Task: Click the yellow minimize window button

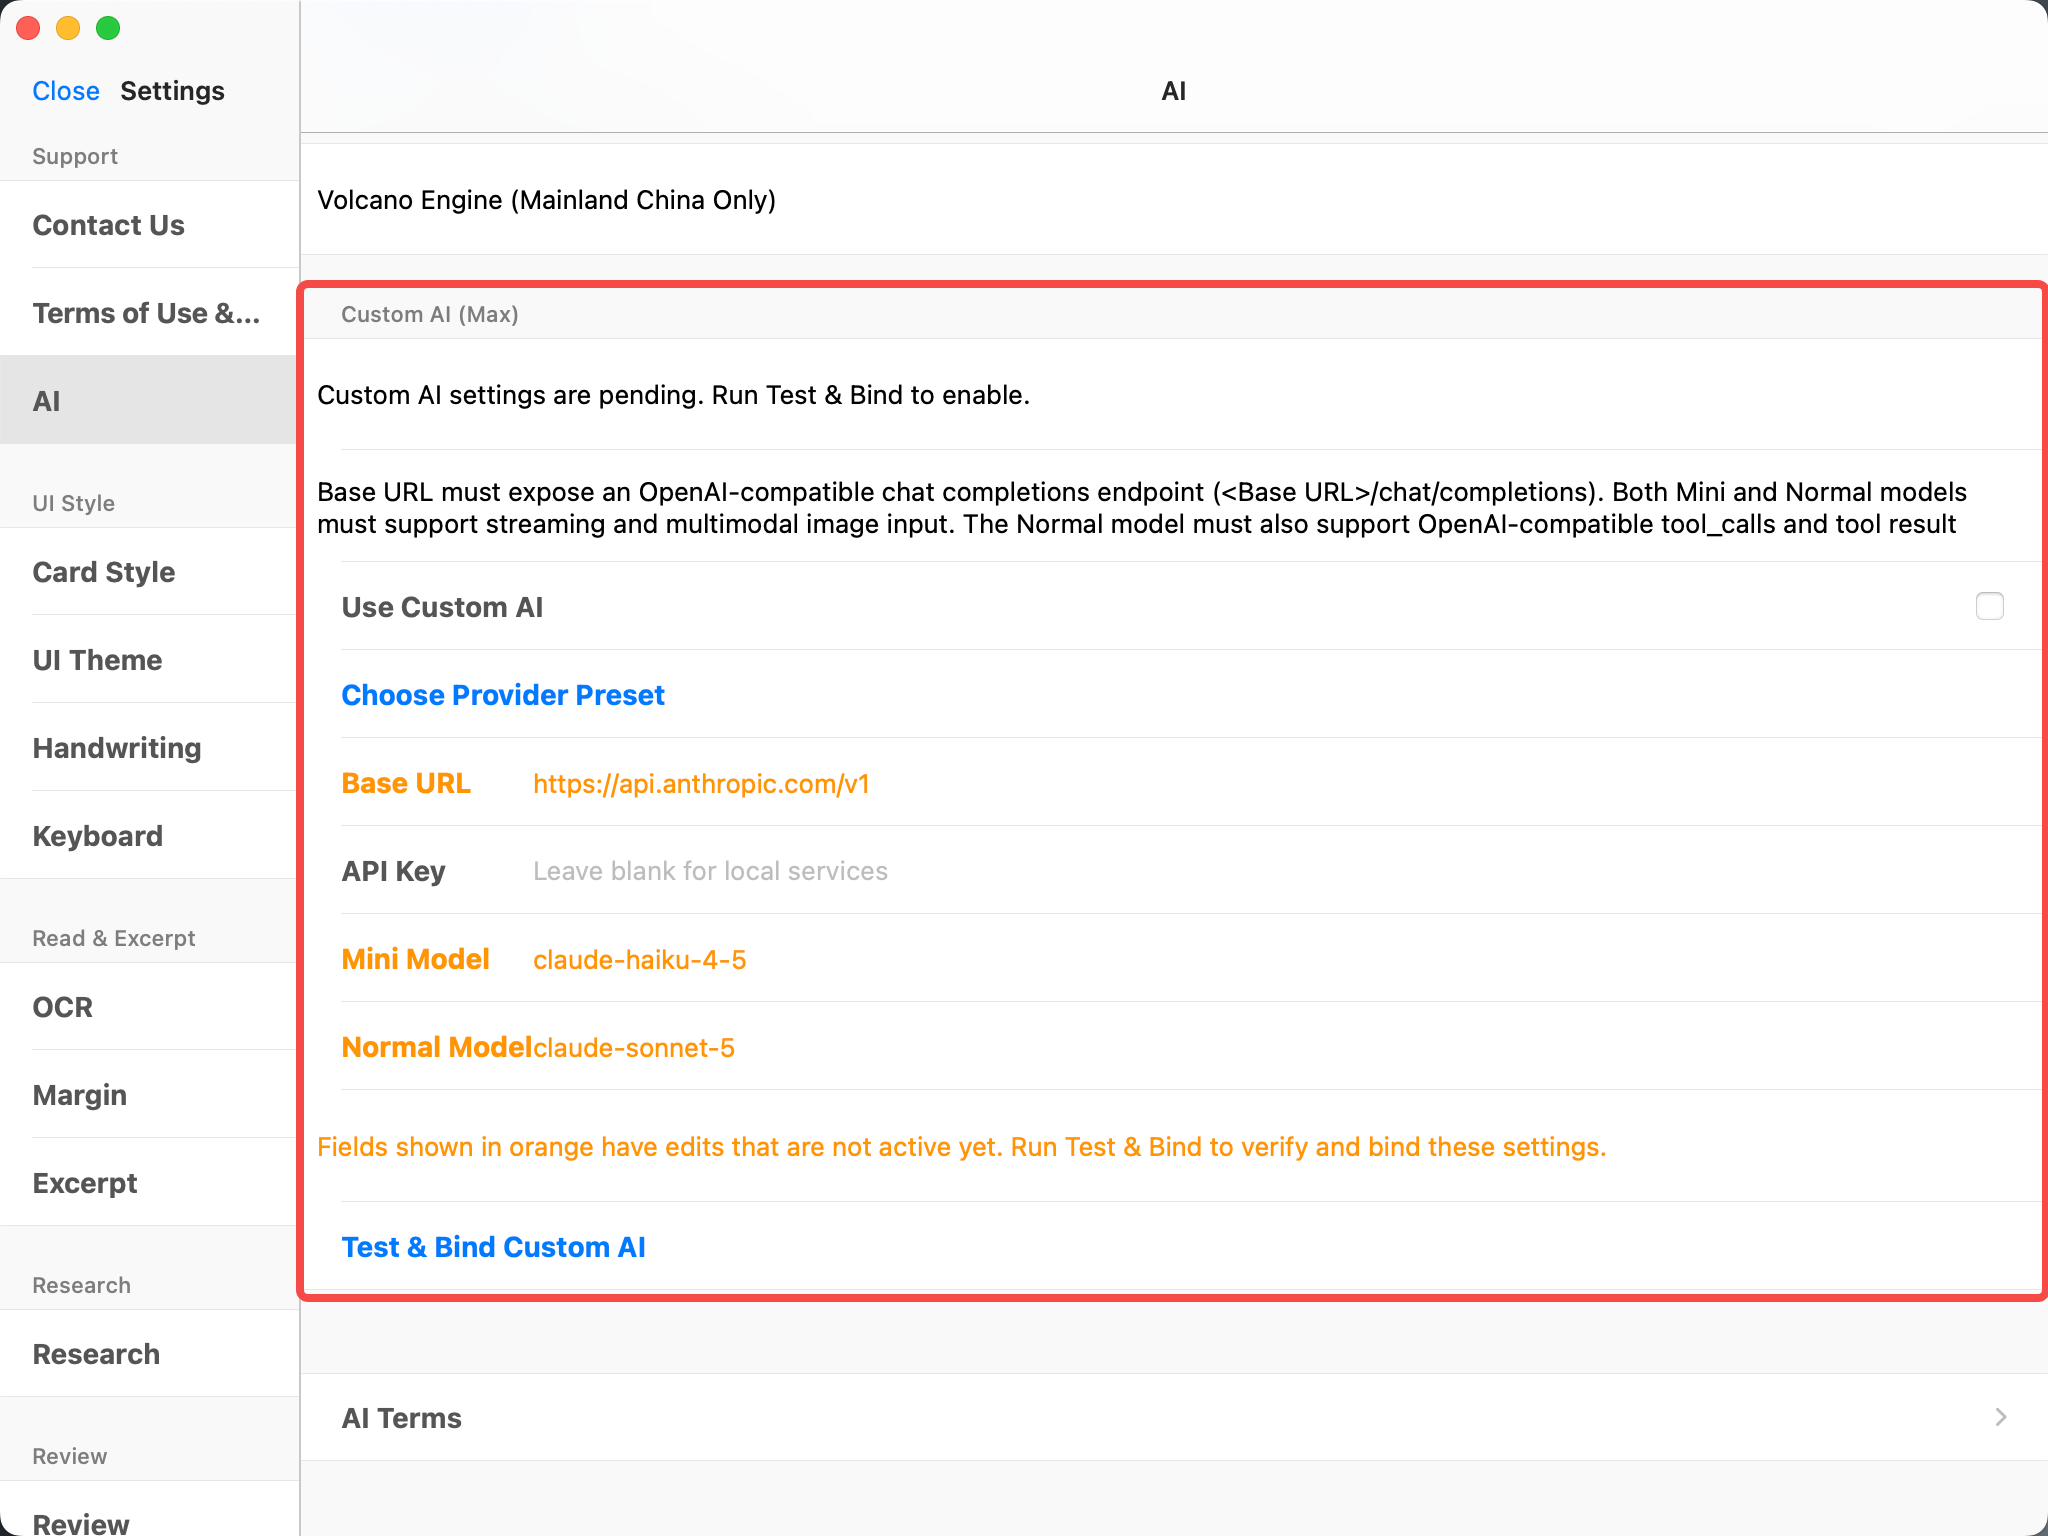Action: (68, 28)
